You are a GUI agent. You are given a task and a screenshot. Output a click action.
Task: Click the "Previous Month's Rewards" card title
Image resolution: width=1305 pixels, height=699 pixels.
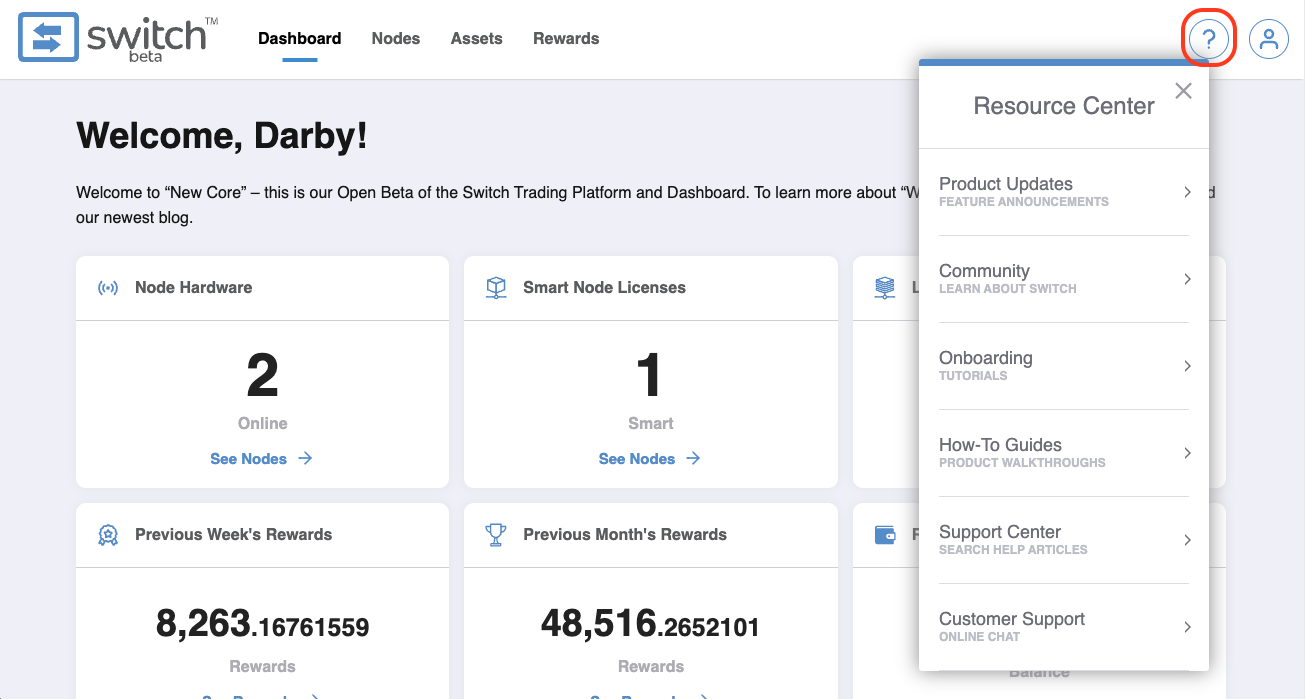pos(625,535)
